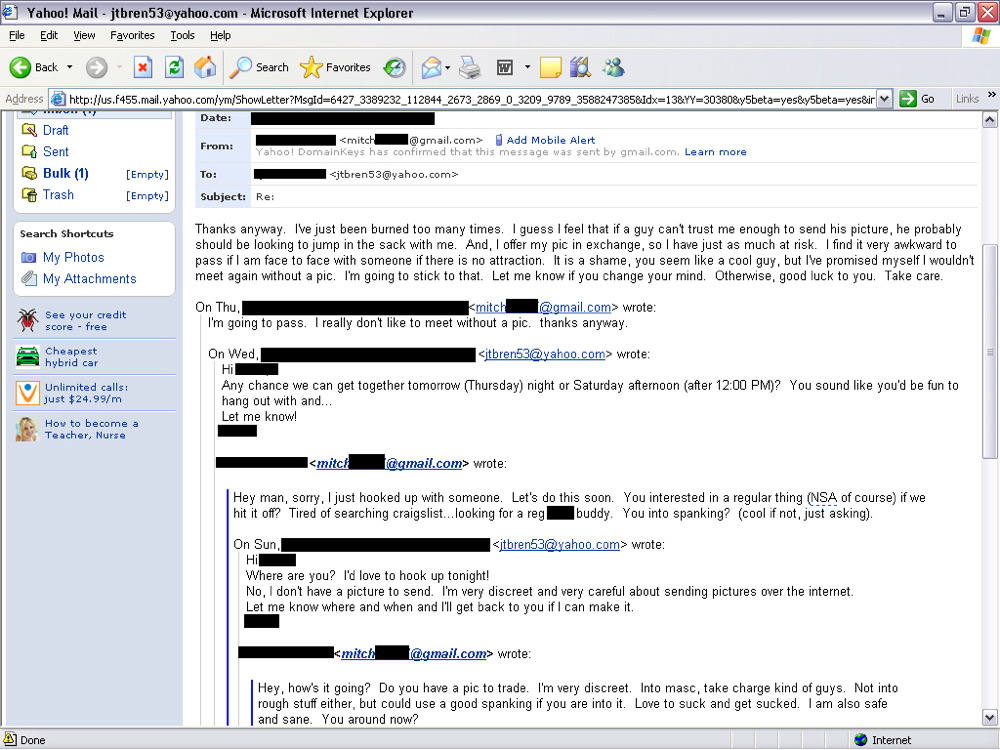Click the Trash folder icon
The image size is (1000, 750).
(x=29, y=195)
